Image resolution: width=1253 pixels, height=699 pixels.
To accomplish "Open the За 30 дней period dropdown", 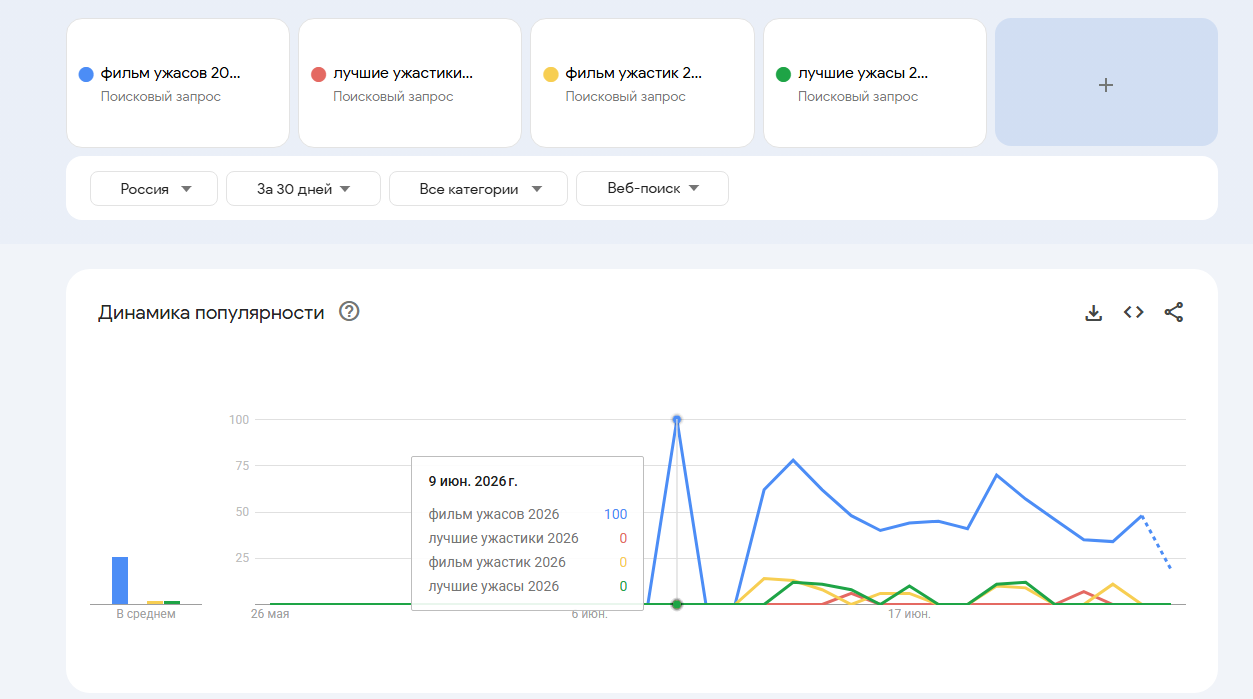I will pos(303,188).
